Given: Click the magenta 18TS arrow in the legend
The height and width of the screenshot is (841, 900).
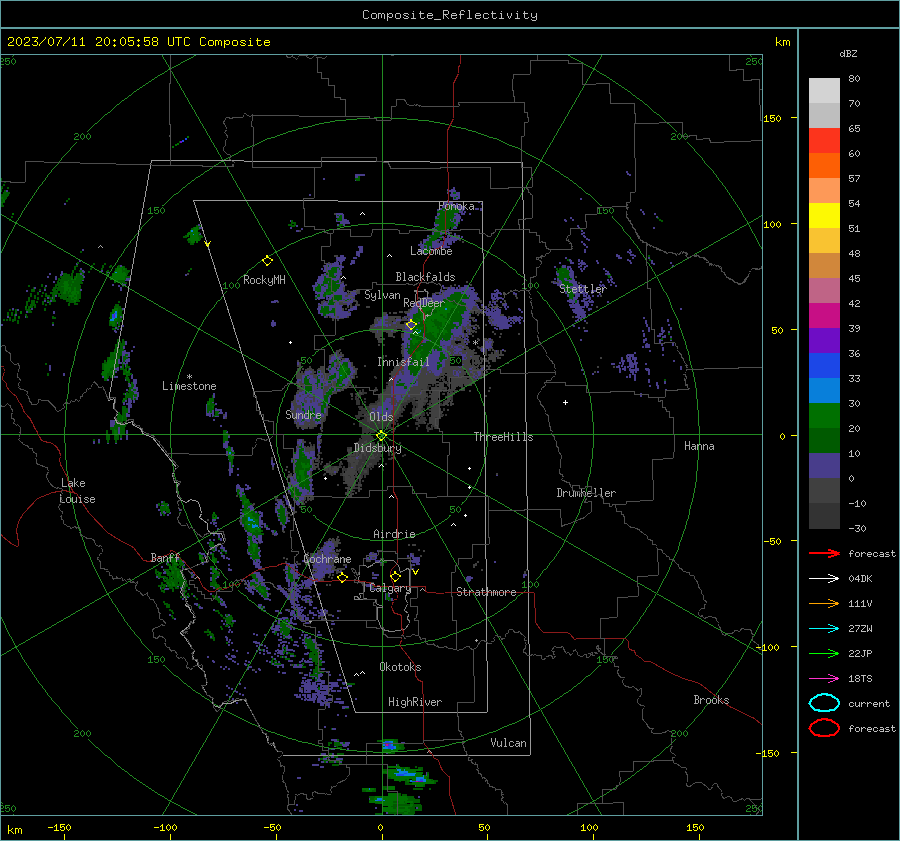Looking at the screenshot, I should (824, 679).
